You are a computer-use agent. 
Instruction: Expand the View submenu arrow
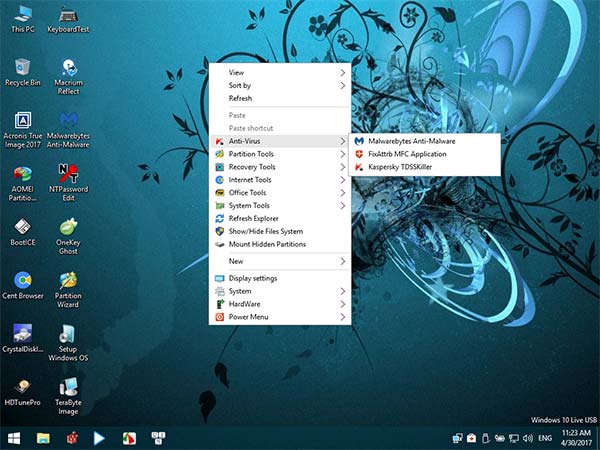(x=342, y=73)
